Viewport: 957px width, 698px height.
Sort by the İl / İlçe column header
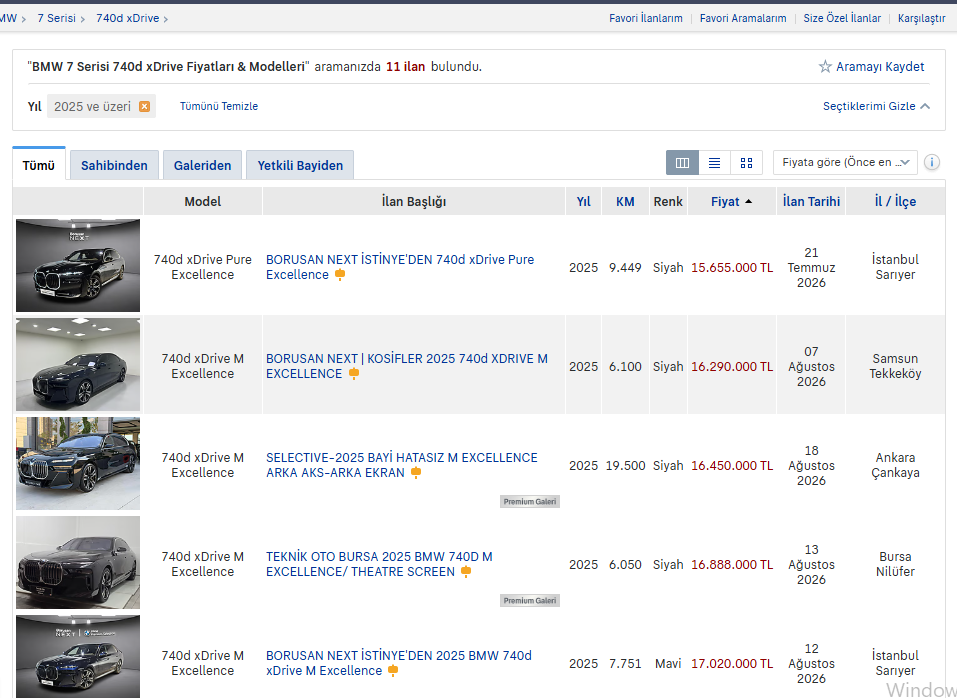tap(895, 201)
